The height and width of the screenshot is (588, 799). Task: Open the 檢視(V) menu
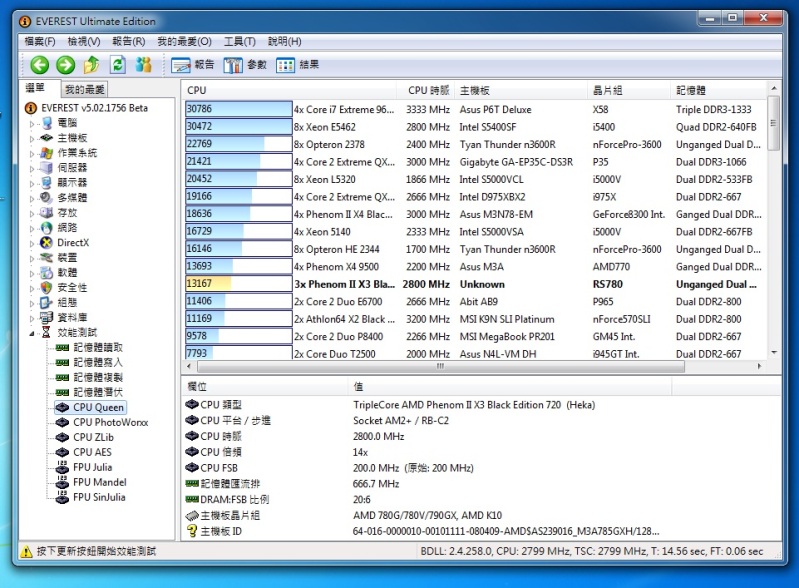pos(84,41)
